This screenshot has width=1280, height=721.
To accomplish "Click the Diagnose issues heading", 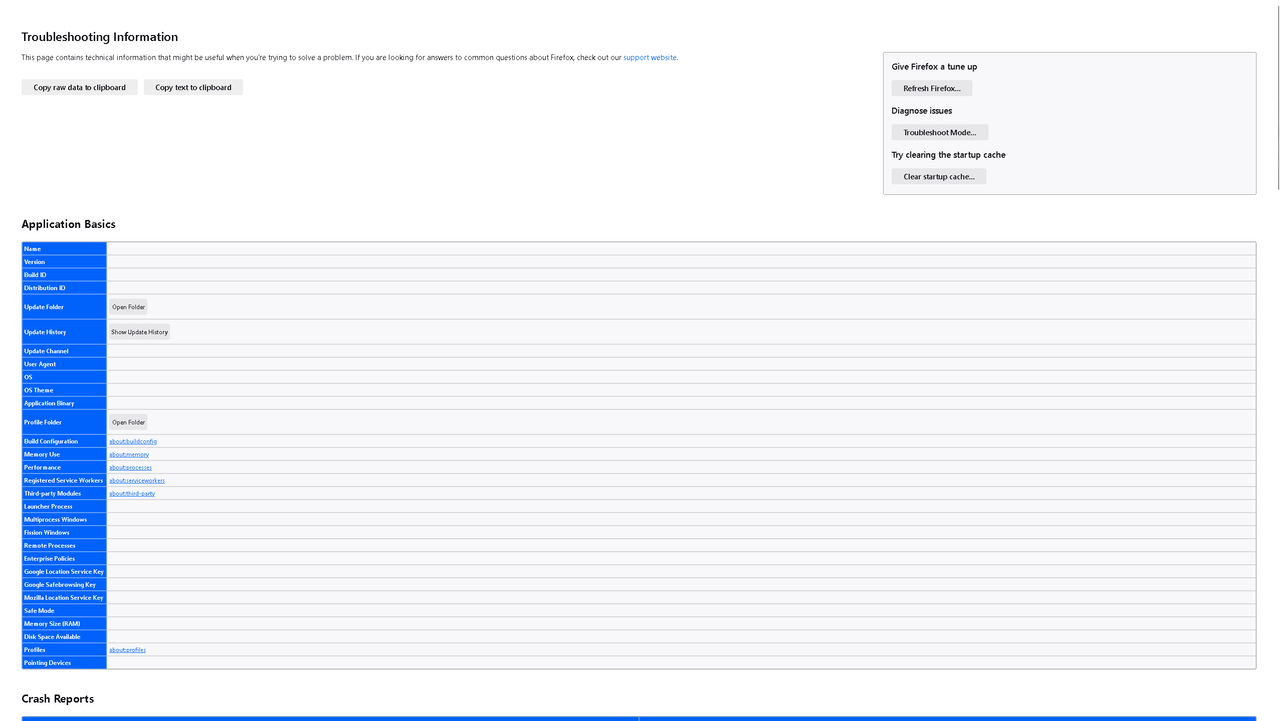I will 922,111.
